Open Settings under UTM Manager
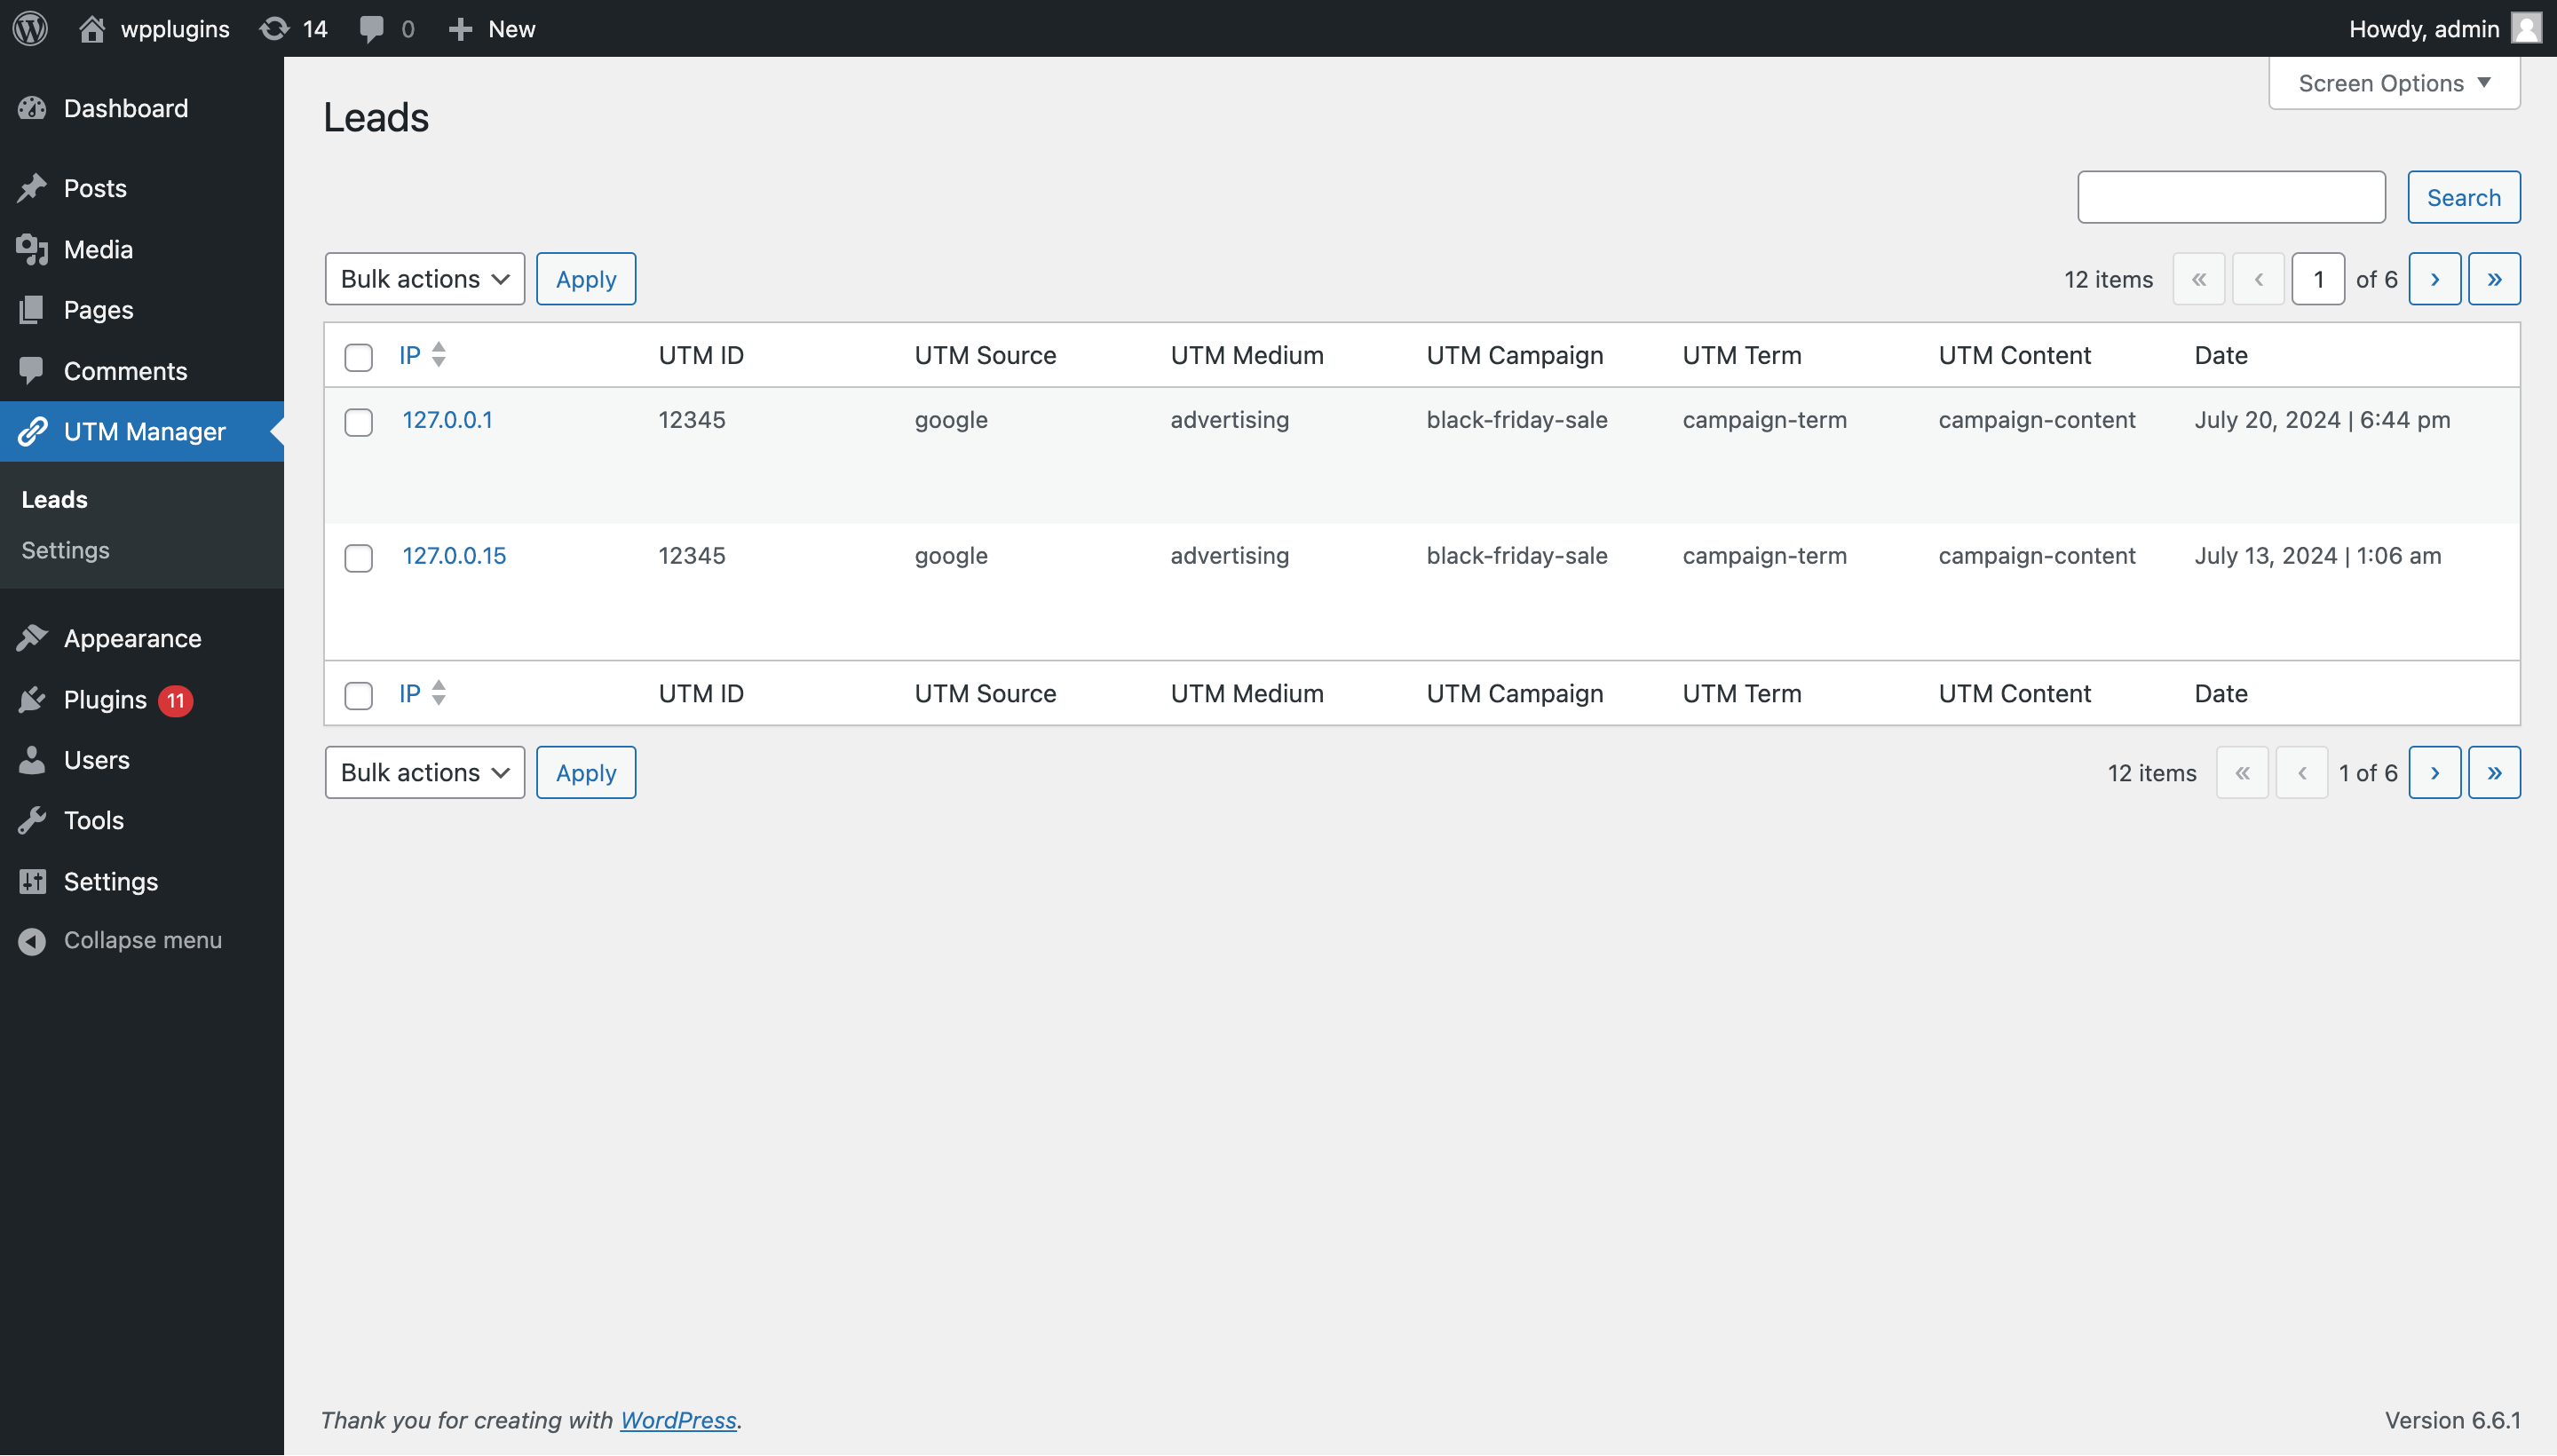The width and height of the screenshot is (2557, 1456). pos(65,550)
